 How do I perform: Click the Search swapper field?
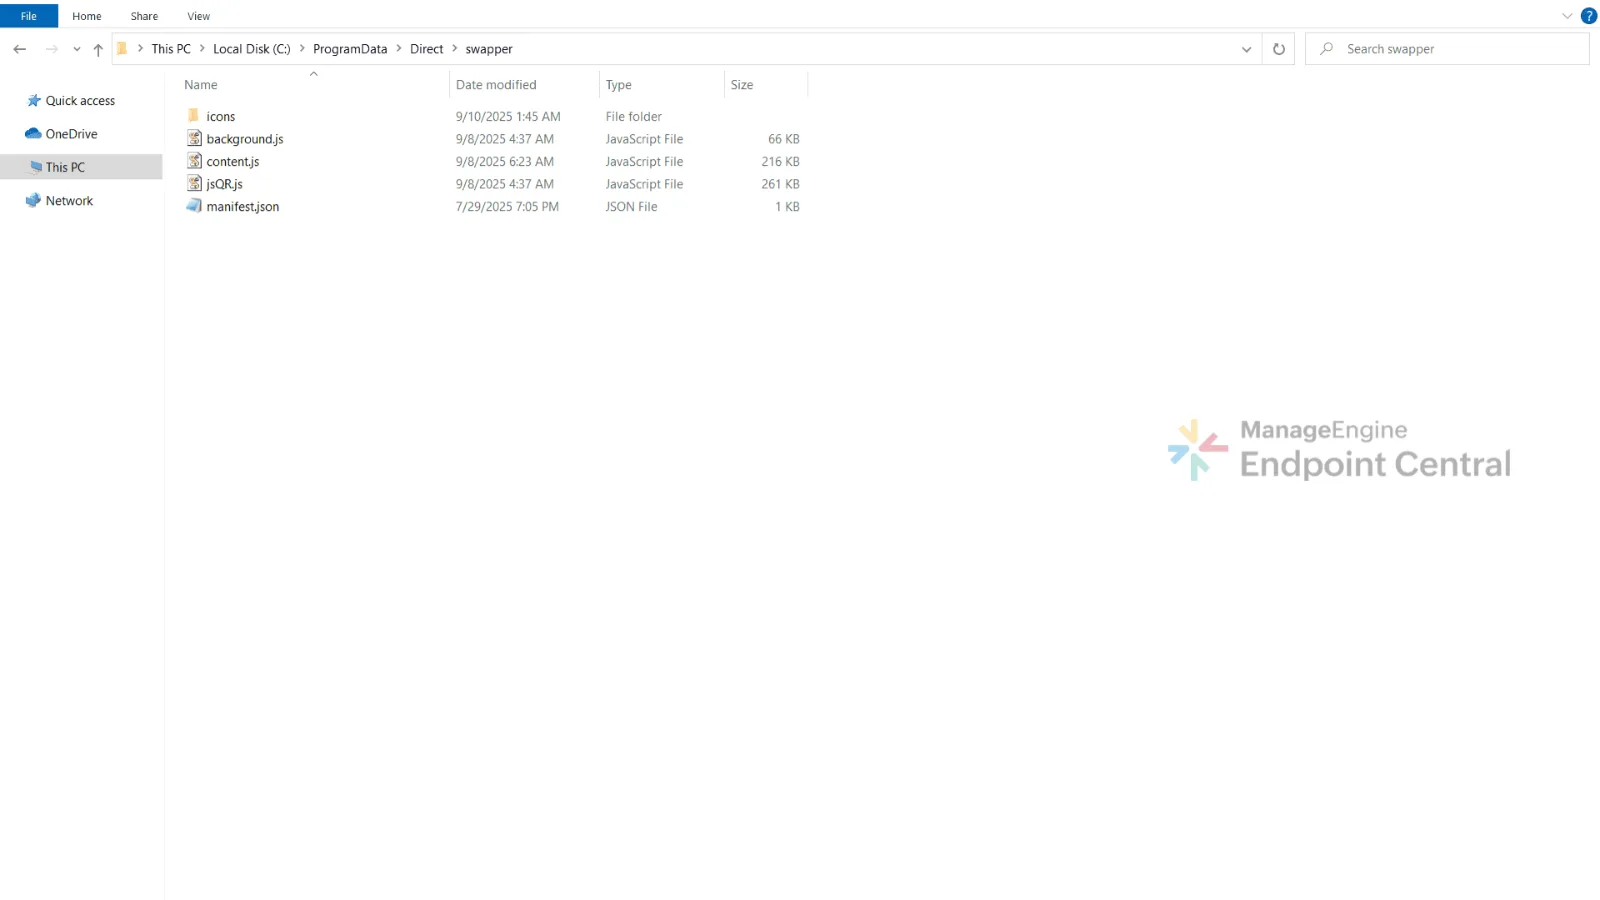pyautogui.click(x=1447, y=49)
